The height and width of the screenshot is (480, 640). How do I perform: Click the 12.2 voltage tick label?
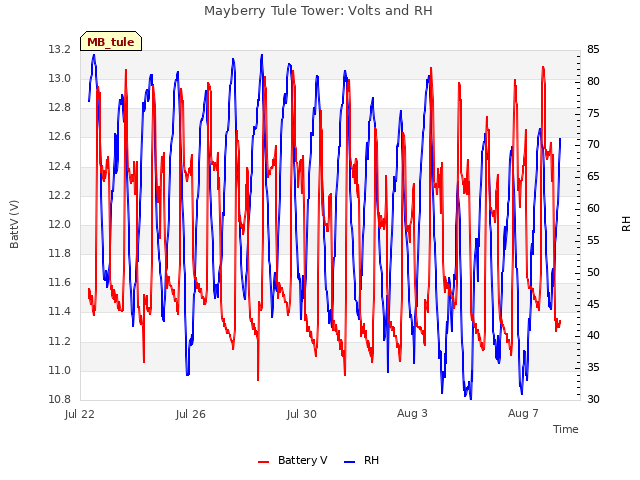pos(60,195)
